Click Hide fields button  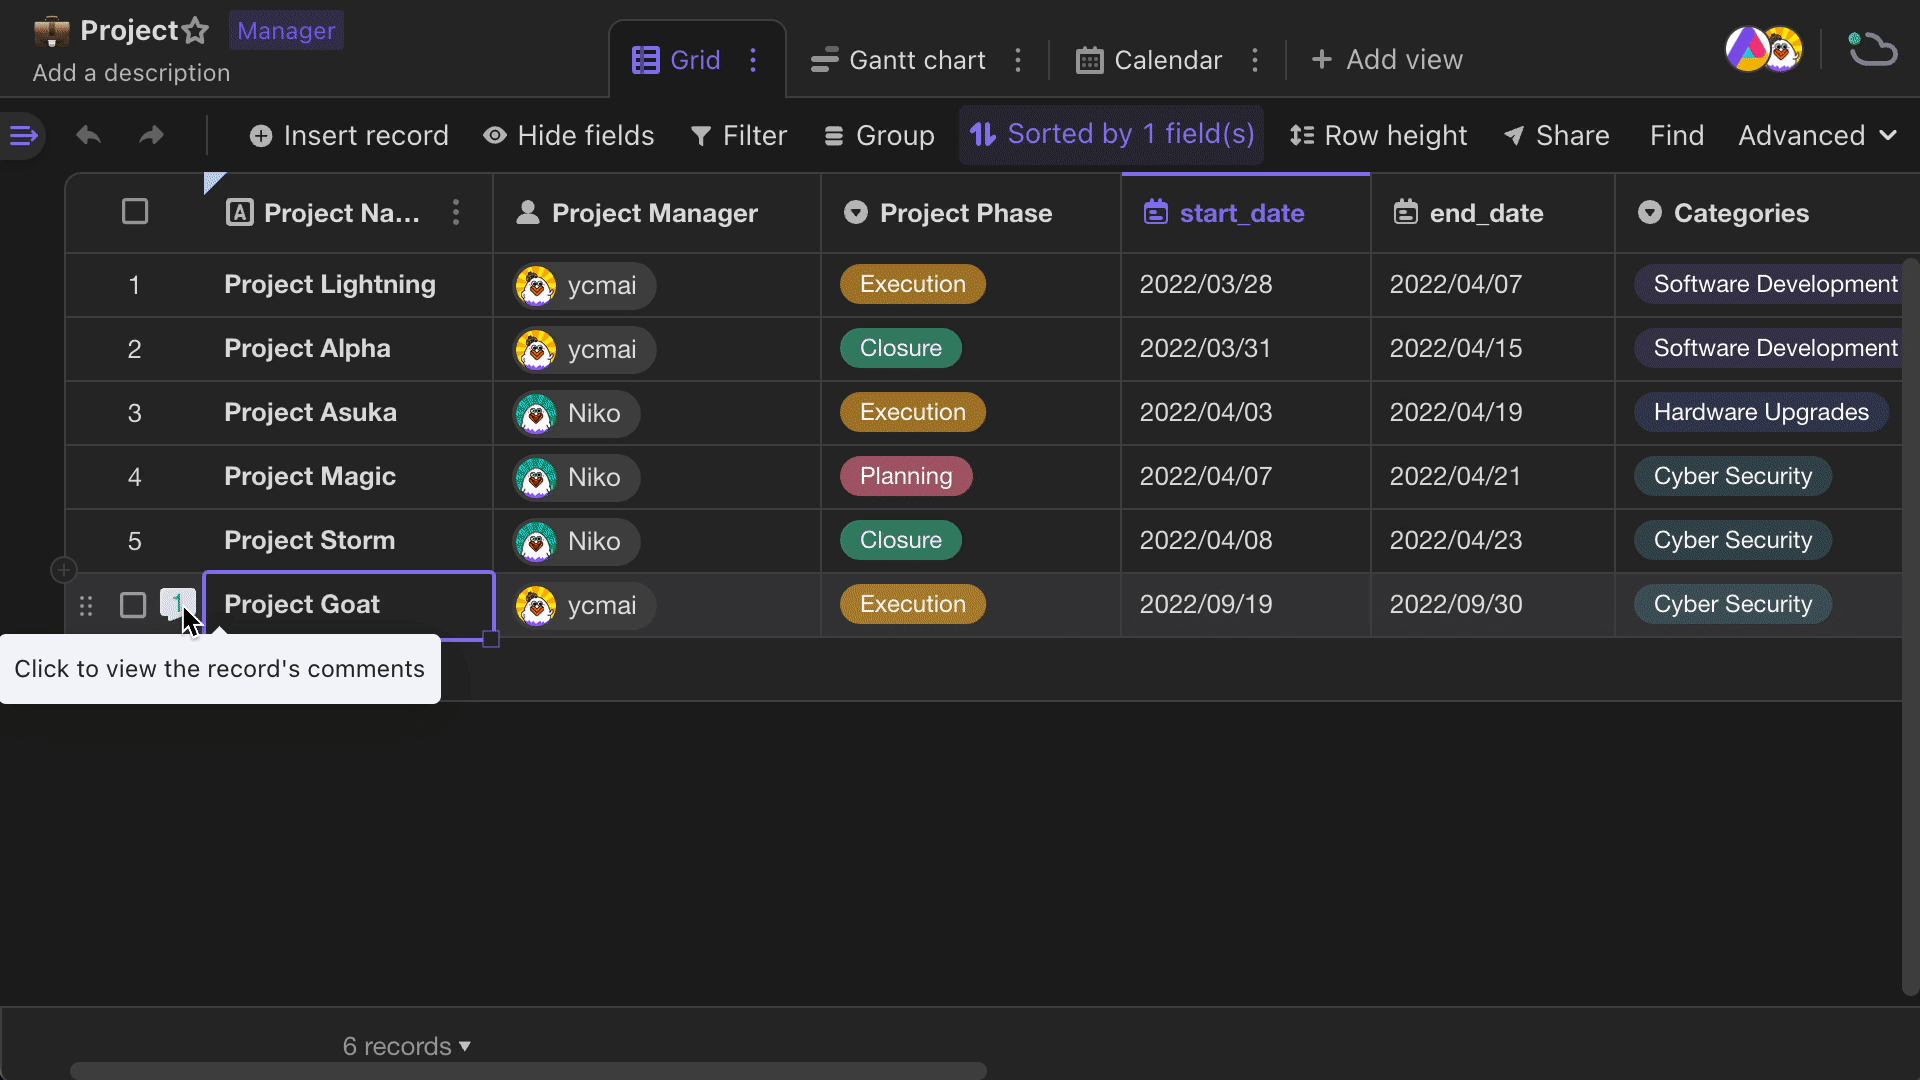click(568, 136)
